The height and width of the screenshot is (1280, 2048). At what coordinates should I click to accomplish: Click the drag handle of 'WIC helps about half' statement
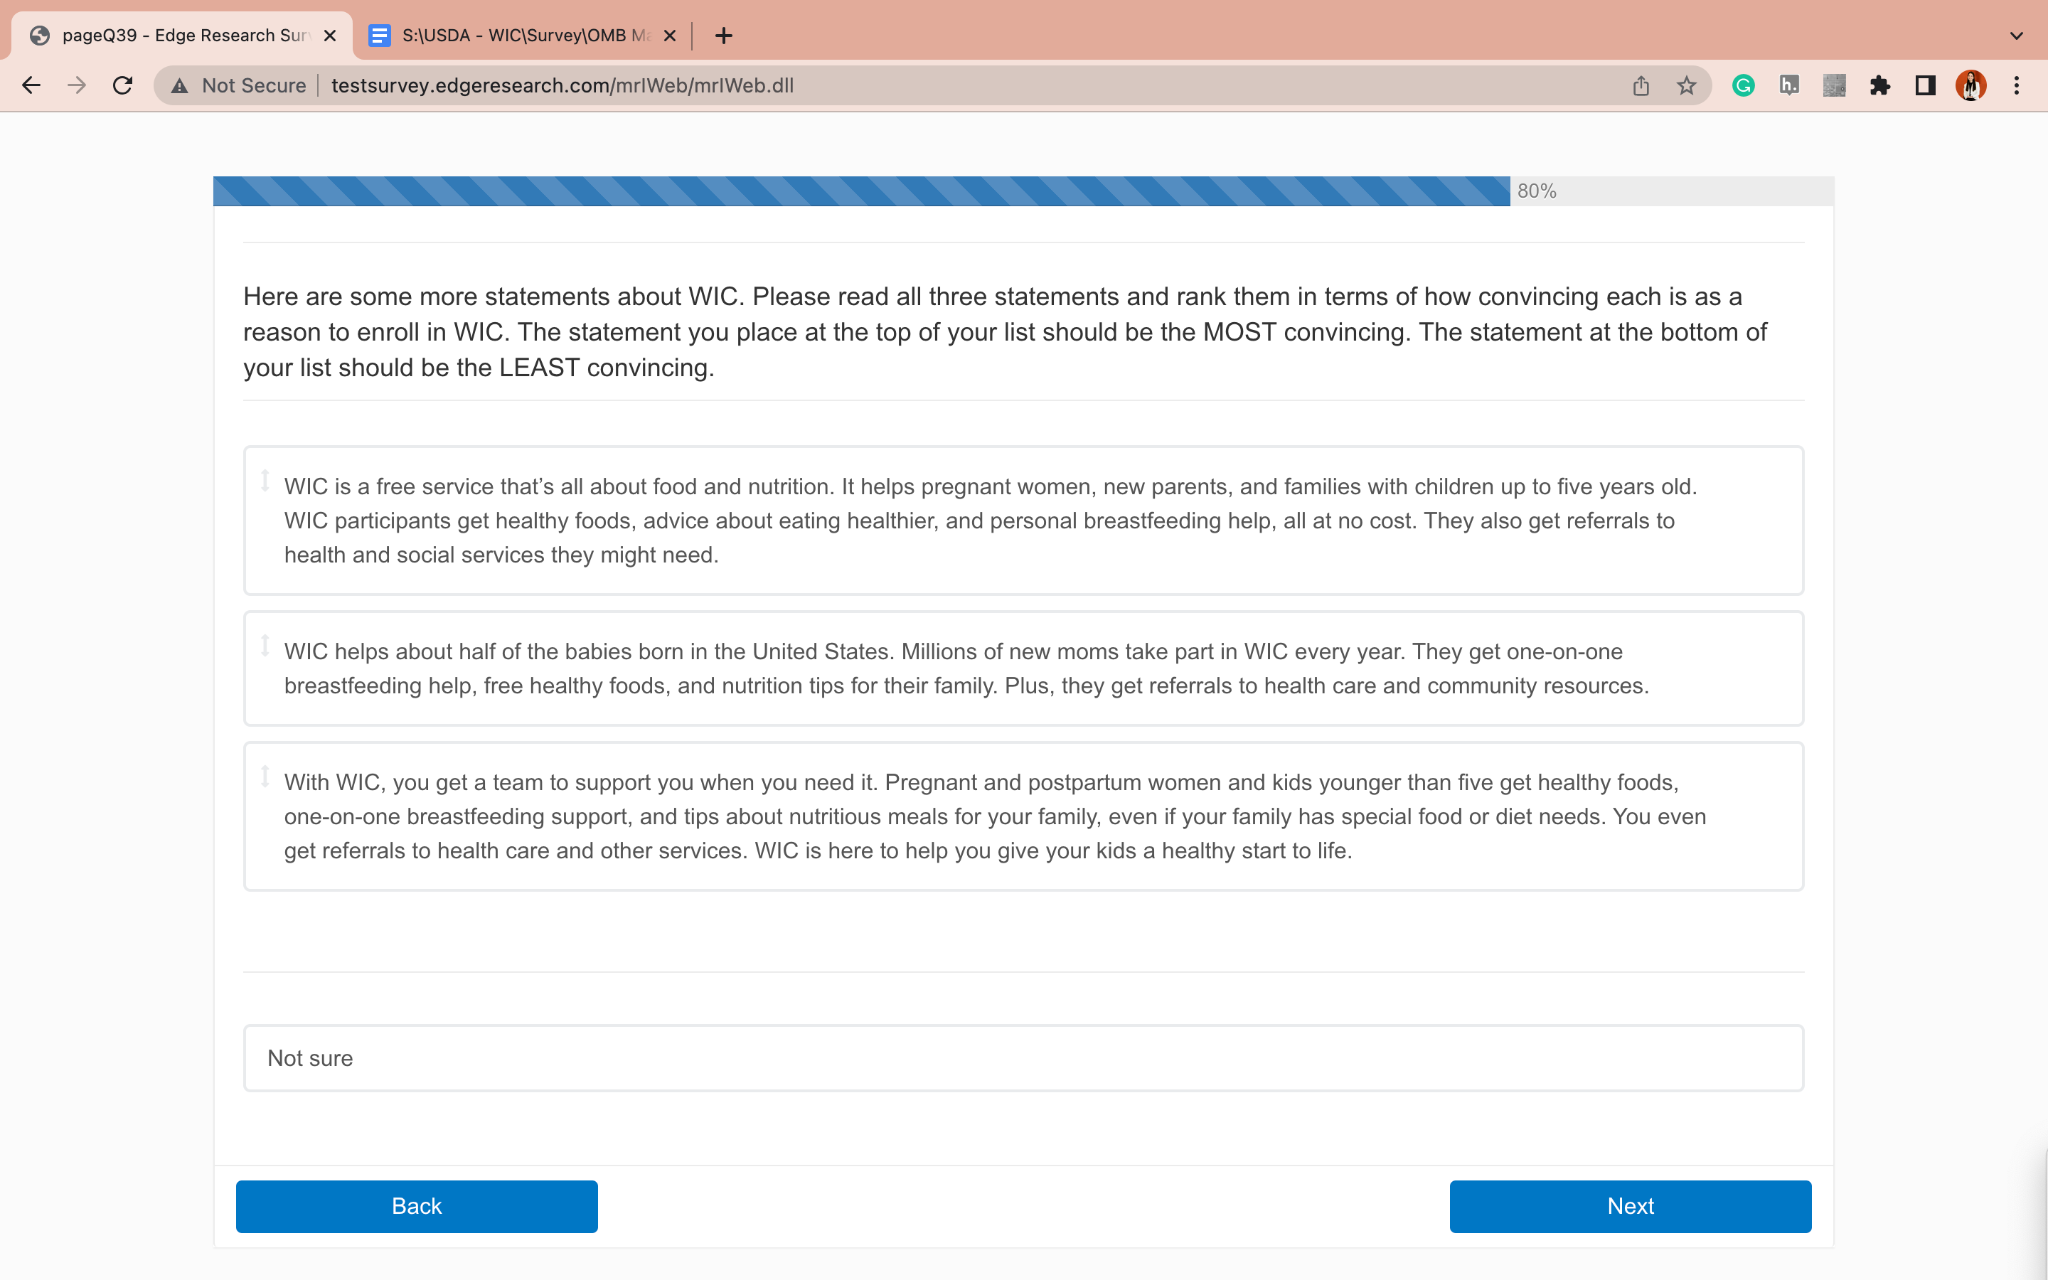[x=265, y=646]
